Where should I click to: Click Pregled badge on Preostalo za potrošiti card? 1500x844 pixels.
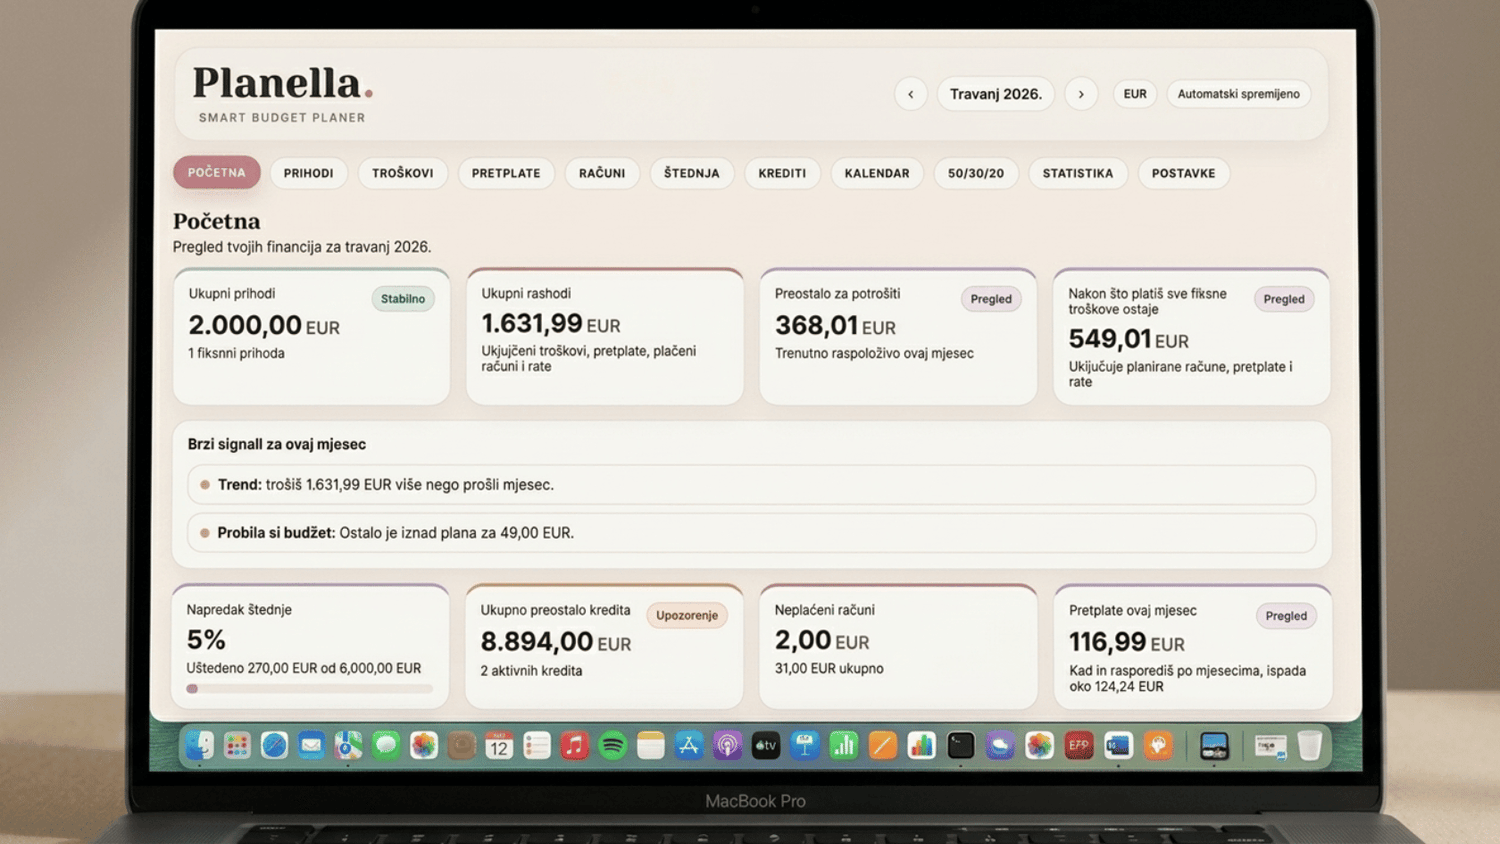point(990,299)
